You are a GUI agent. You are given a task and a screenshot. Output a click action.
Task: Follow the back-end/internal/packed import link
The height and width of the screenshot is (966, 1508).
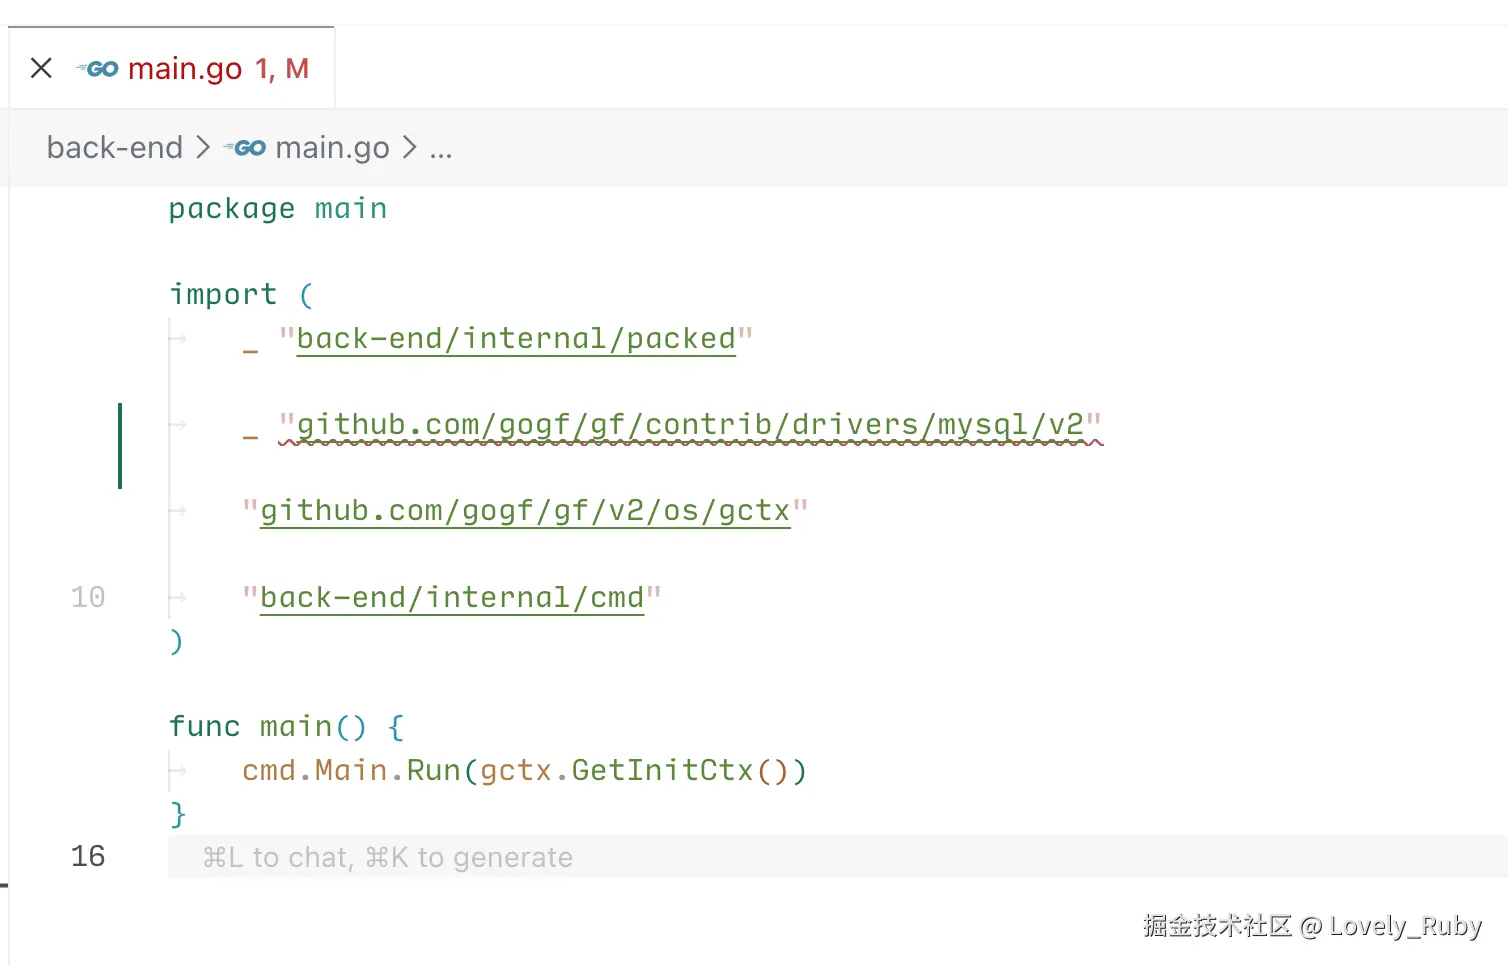[515, 339]
